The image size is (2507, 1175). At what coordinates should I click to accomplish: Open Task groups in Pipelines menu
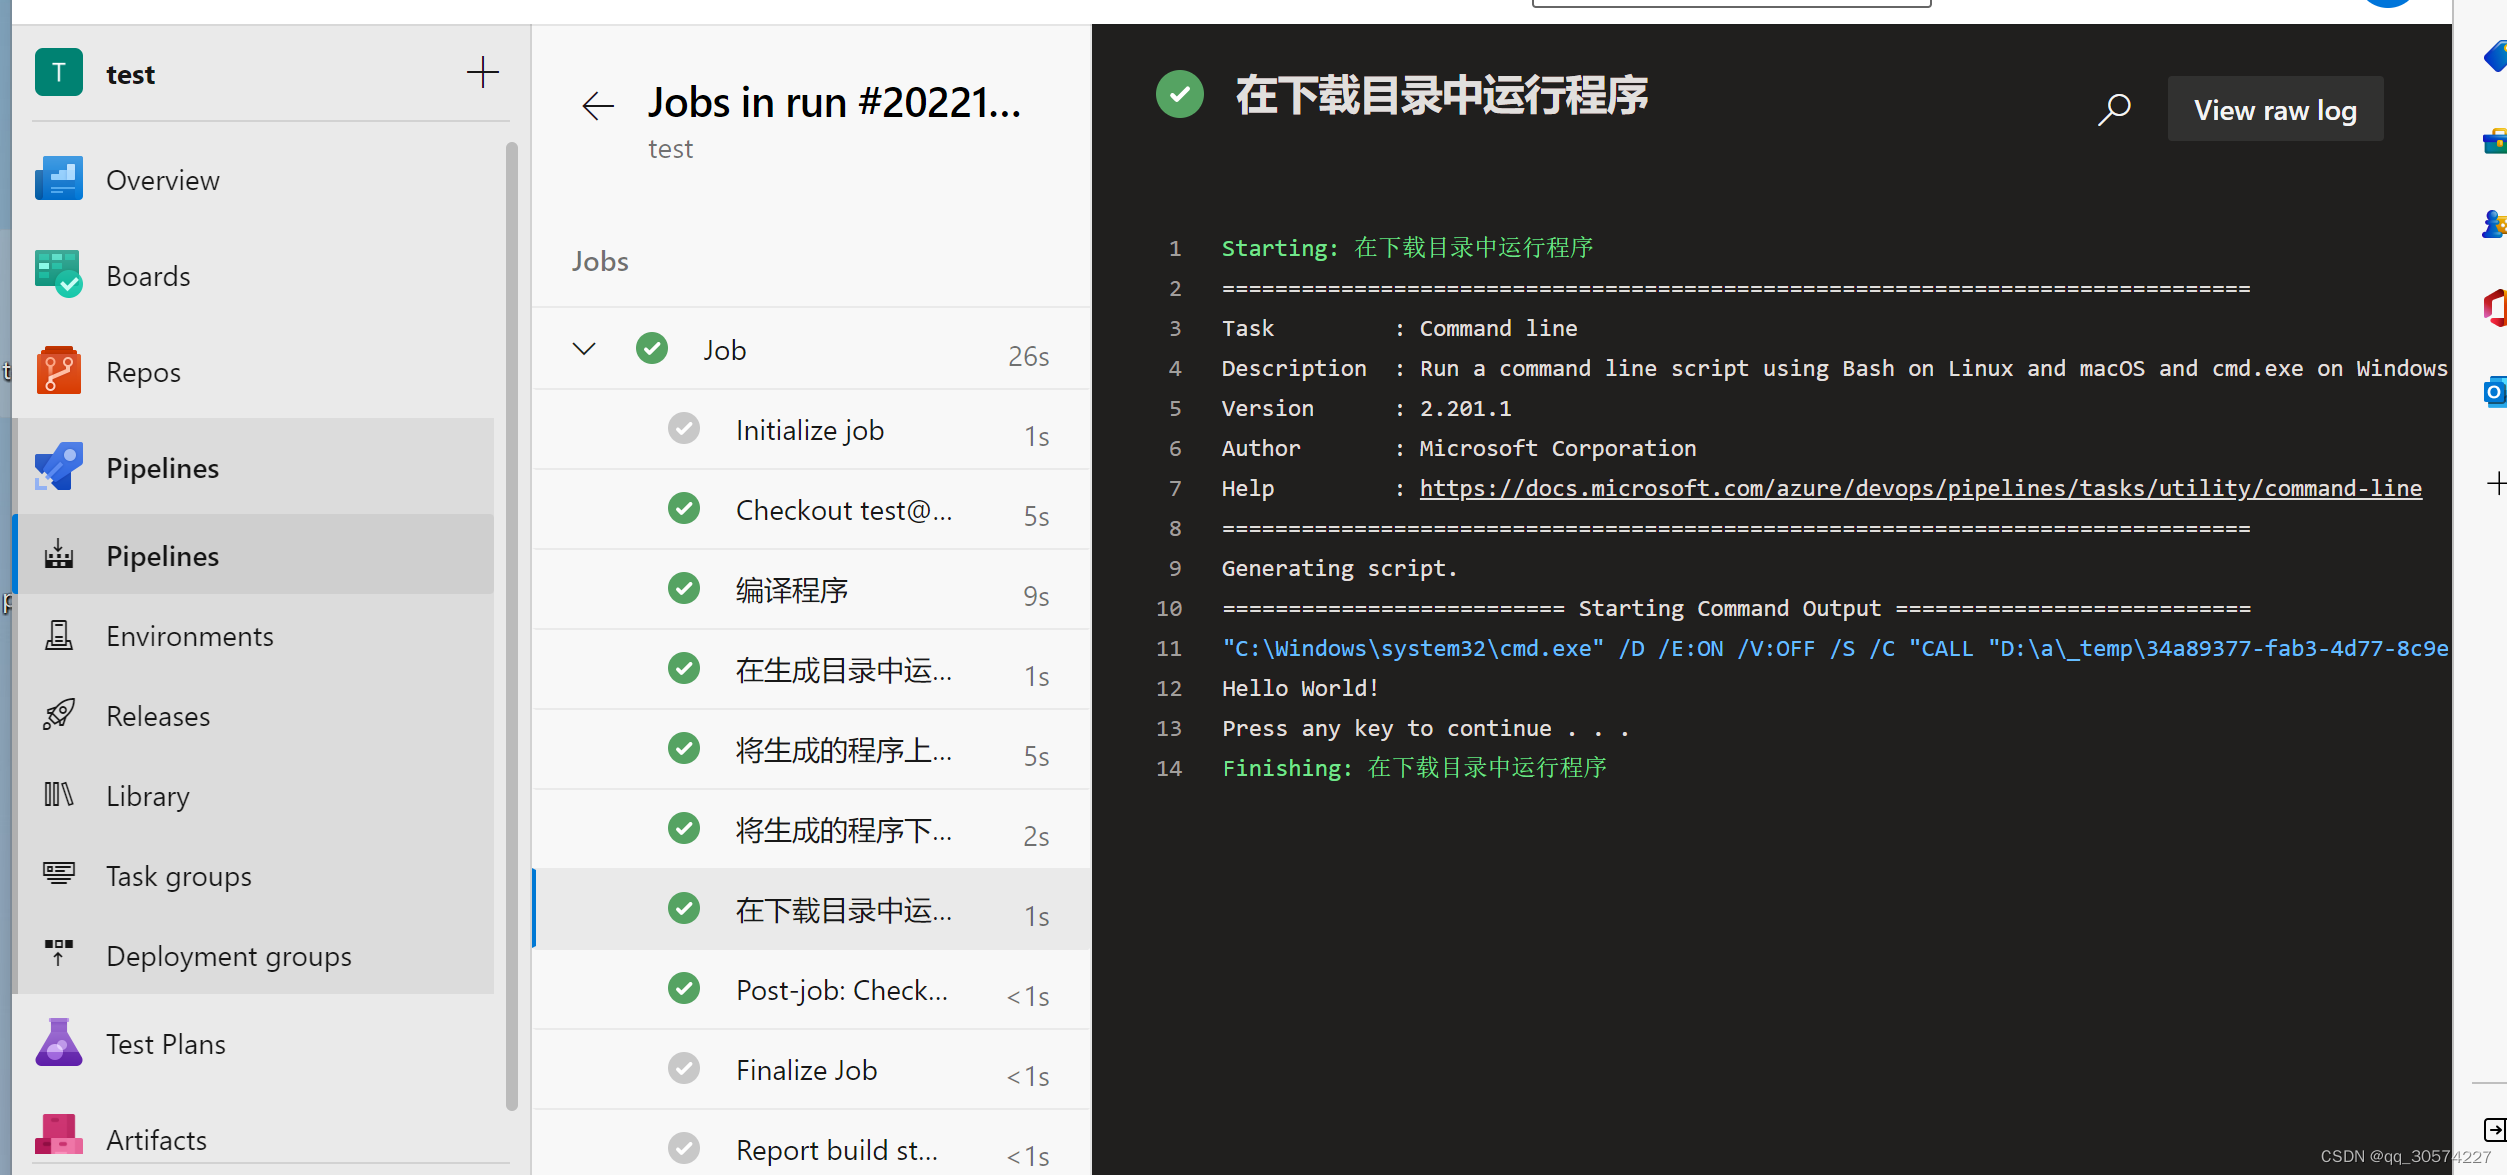coord(179,876)
